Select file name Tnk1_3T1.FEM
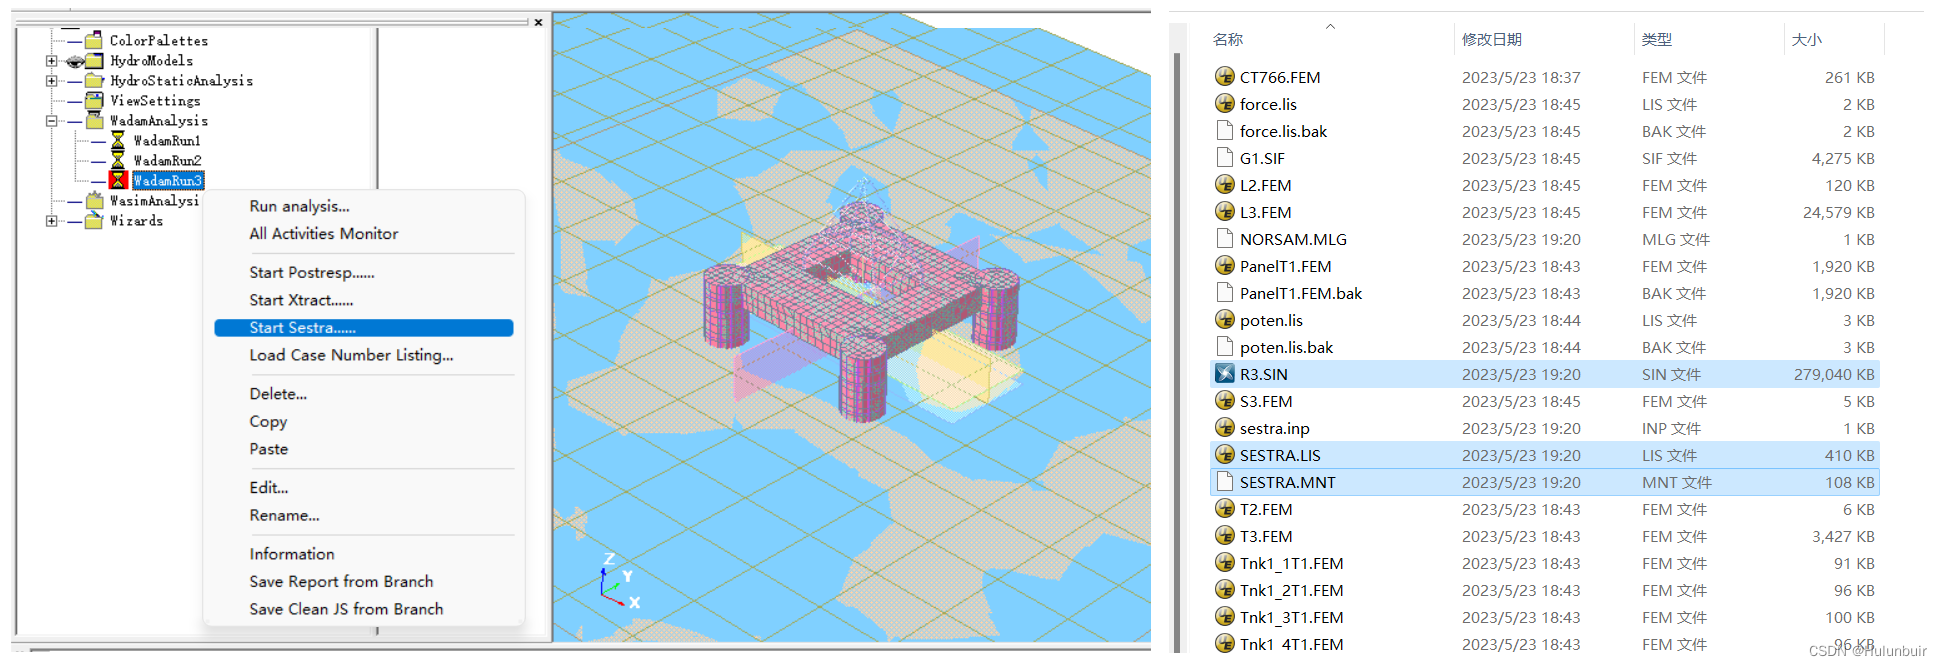Screen dimensions: 1942x666 click(x=1291, y=617)
